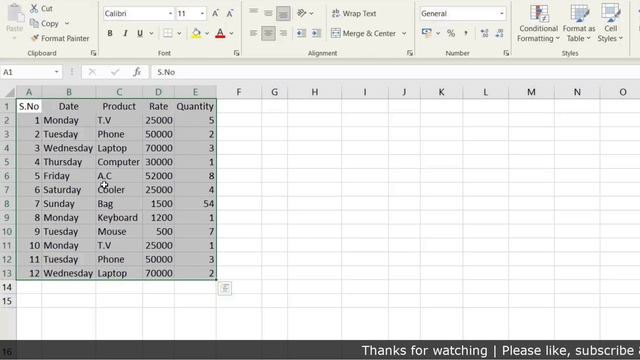Open Font settings dialog launcher
640x360 pixels.
[236, 53]
